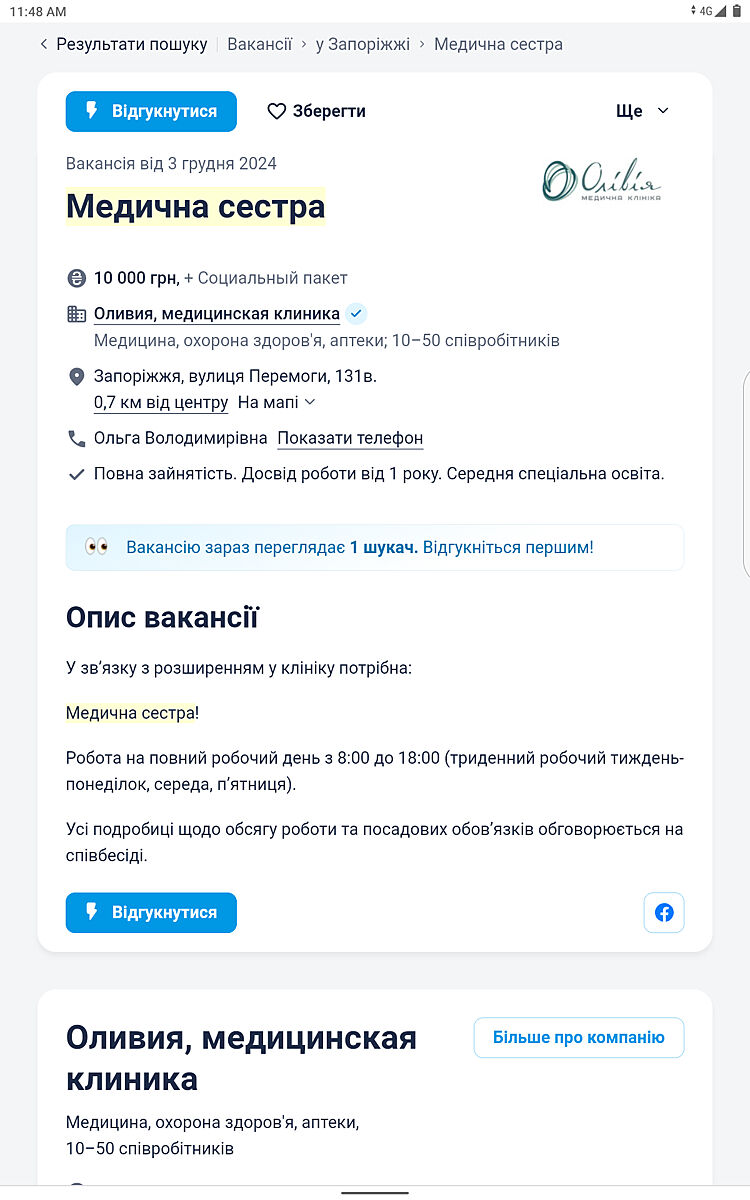
Task: Open the Вакансії breadcrumb
Action: pos(259,44)
